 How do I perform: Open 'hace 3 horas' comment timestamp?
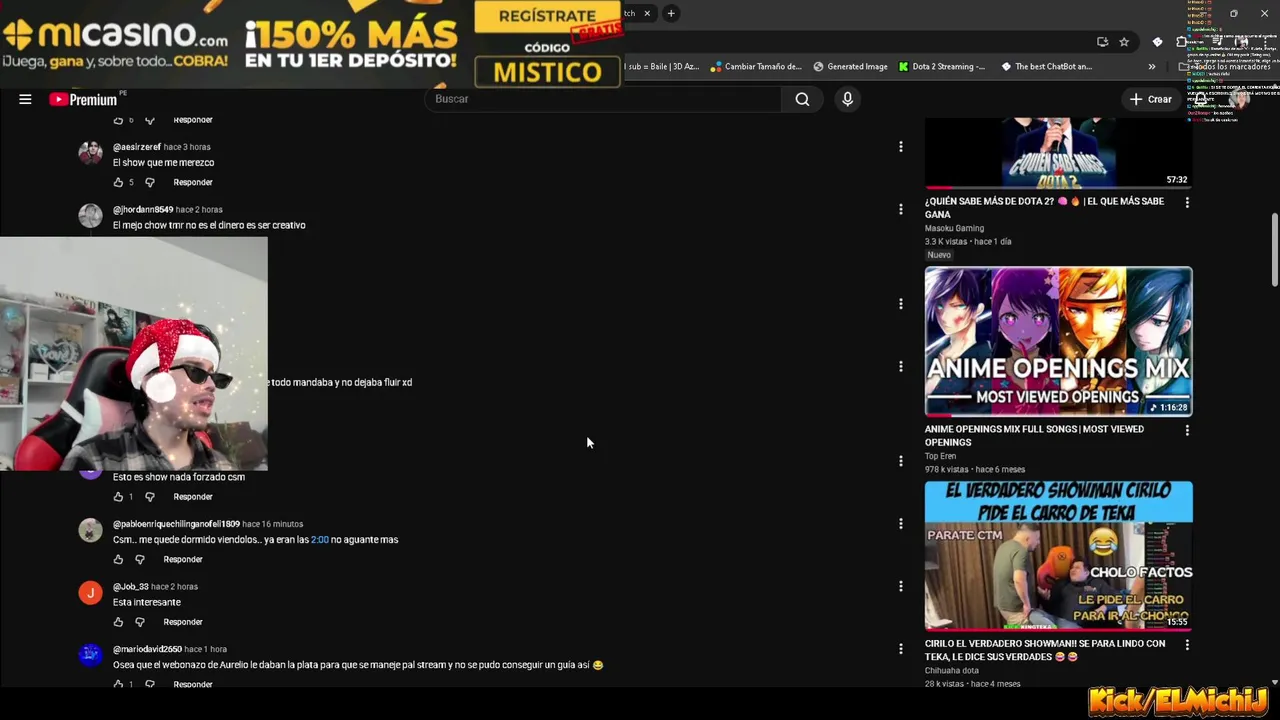(187, 147)
